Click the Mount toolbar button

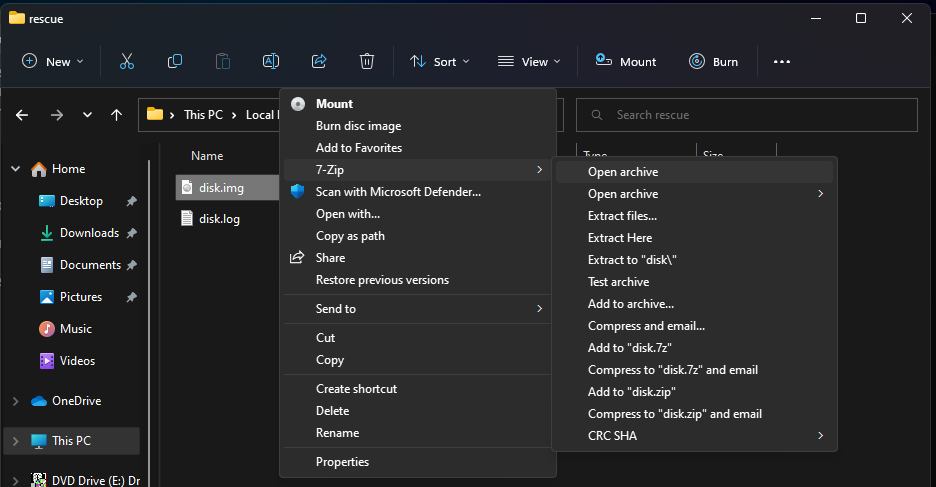pos(626,61)
